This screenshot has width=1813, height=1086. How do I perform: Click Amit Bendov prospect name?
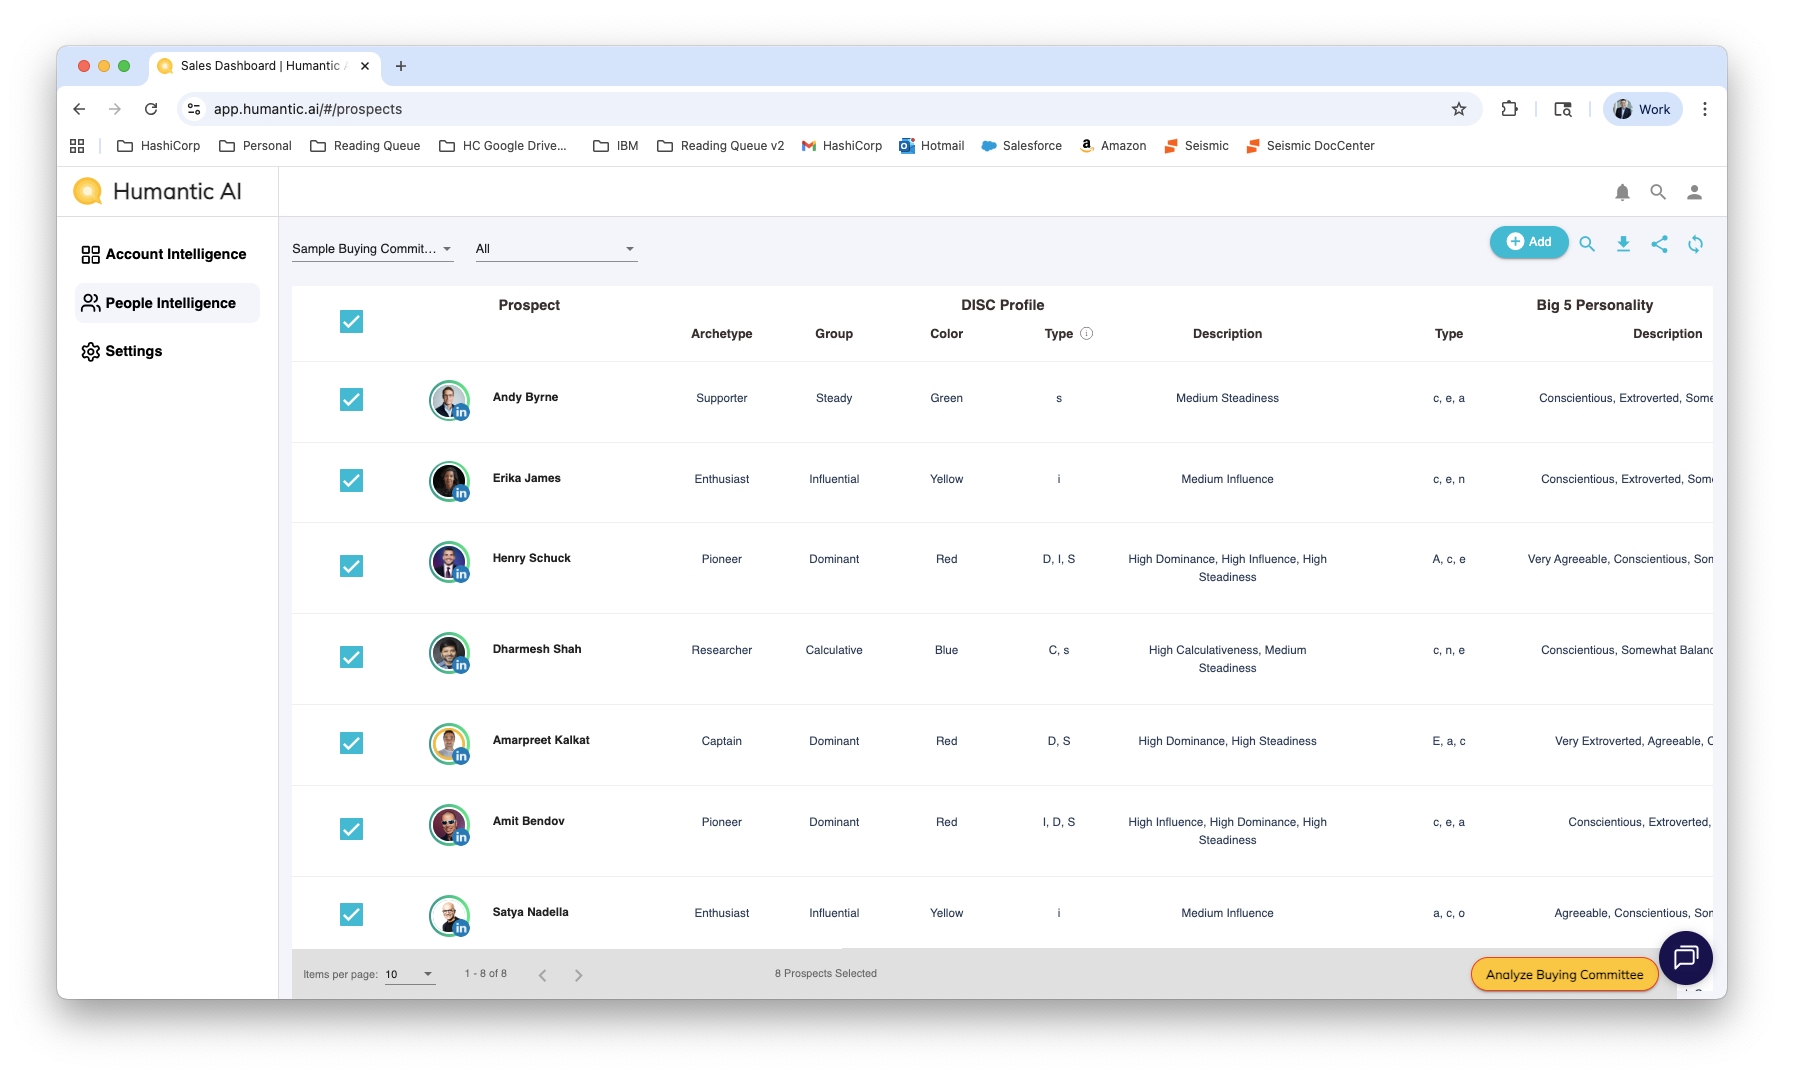click(528, 821)
